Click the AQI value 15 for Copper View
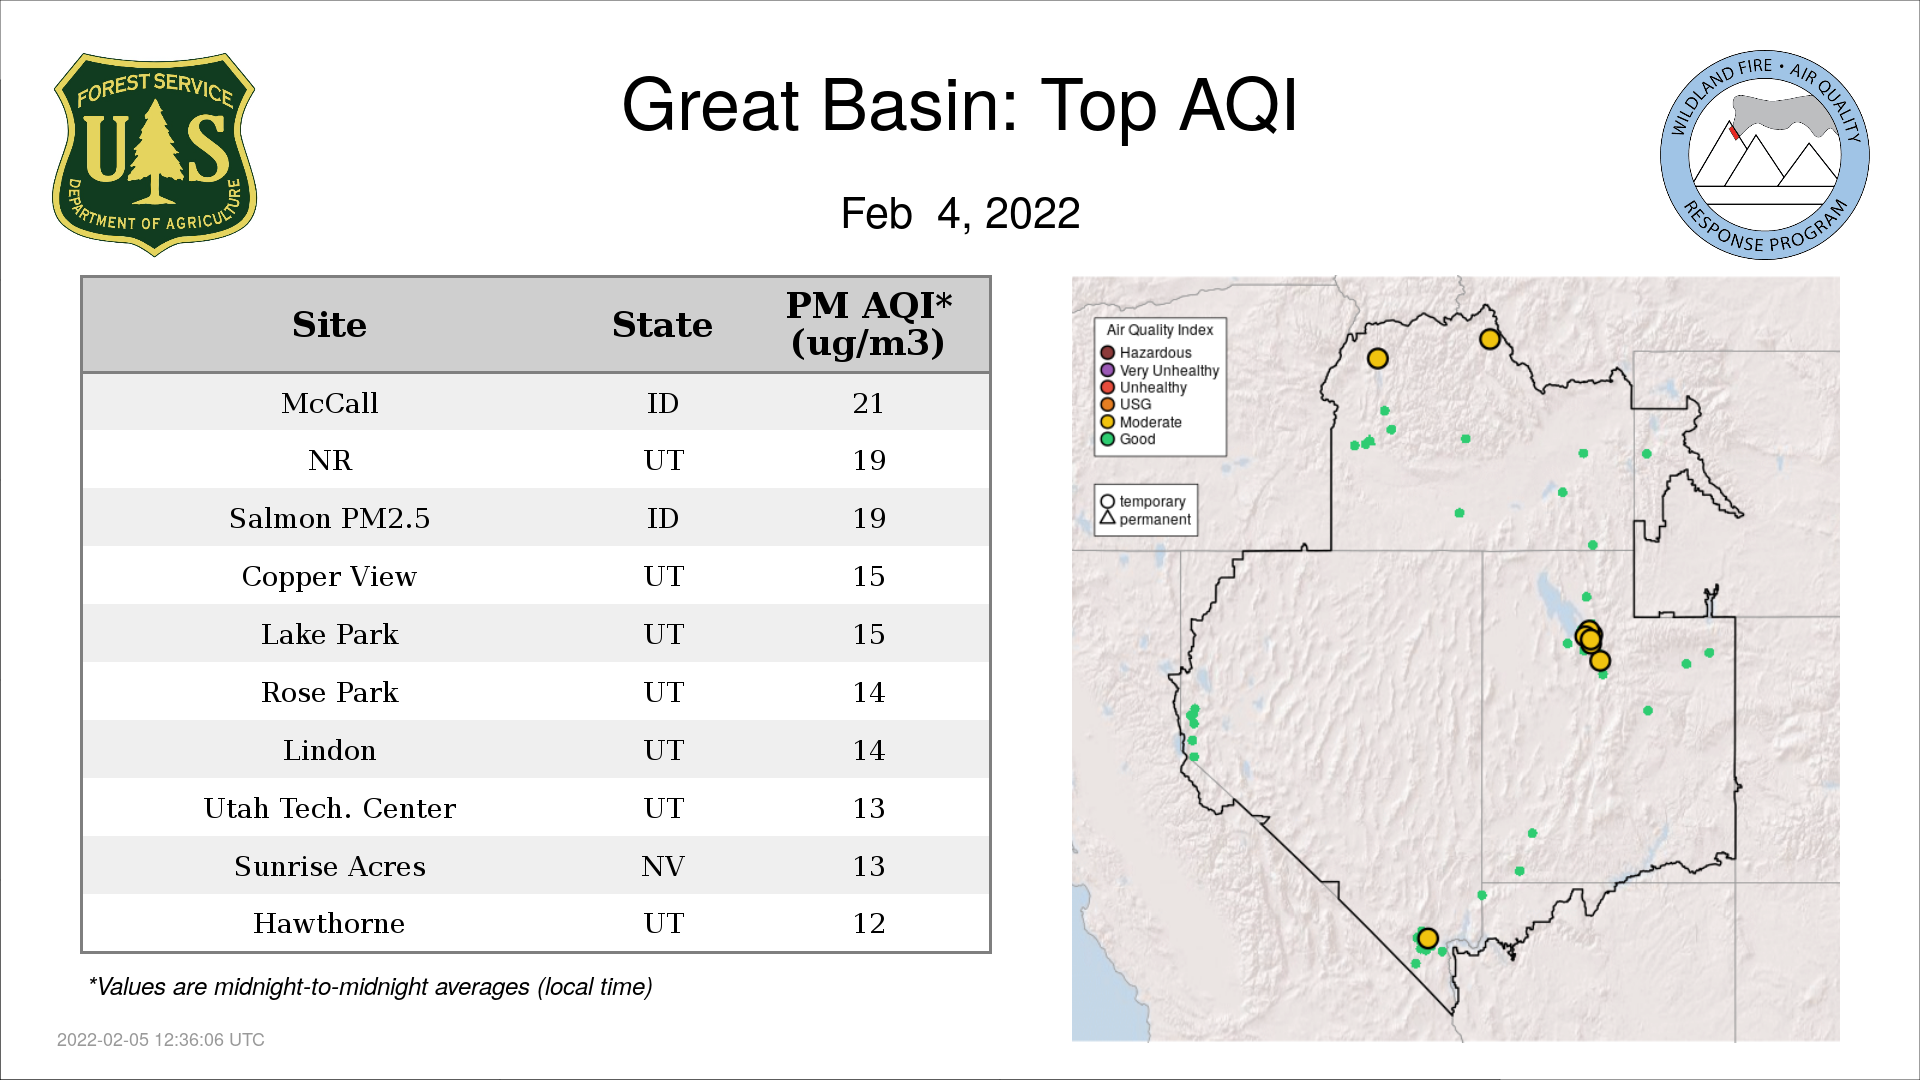The image size is (1920, 1080). coord(868,576)
